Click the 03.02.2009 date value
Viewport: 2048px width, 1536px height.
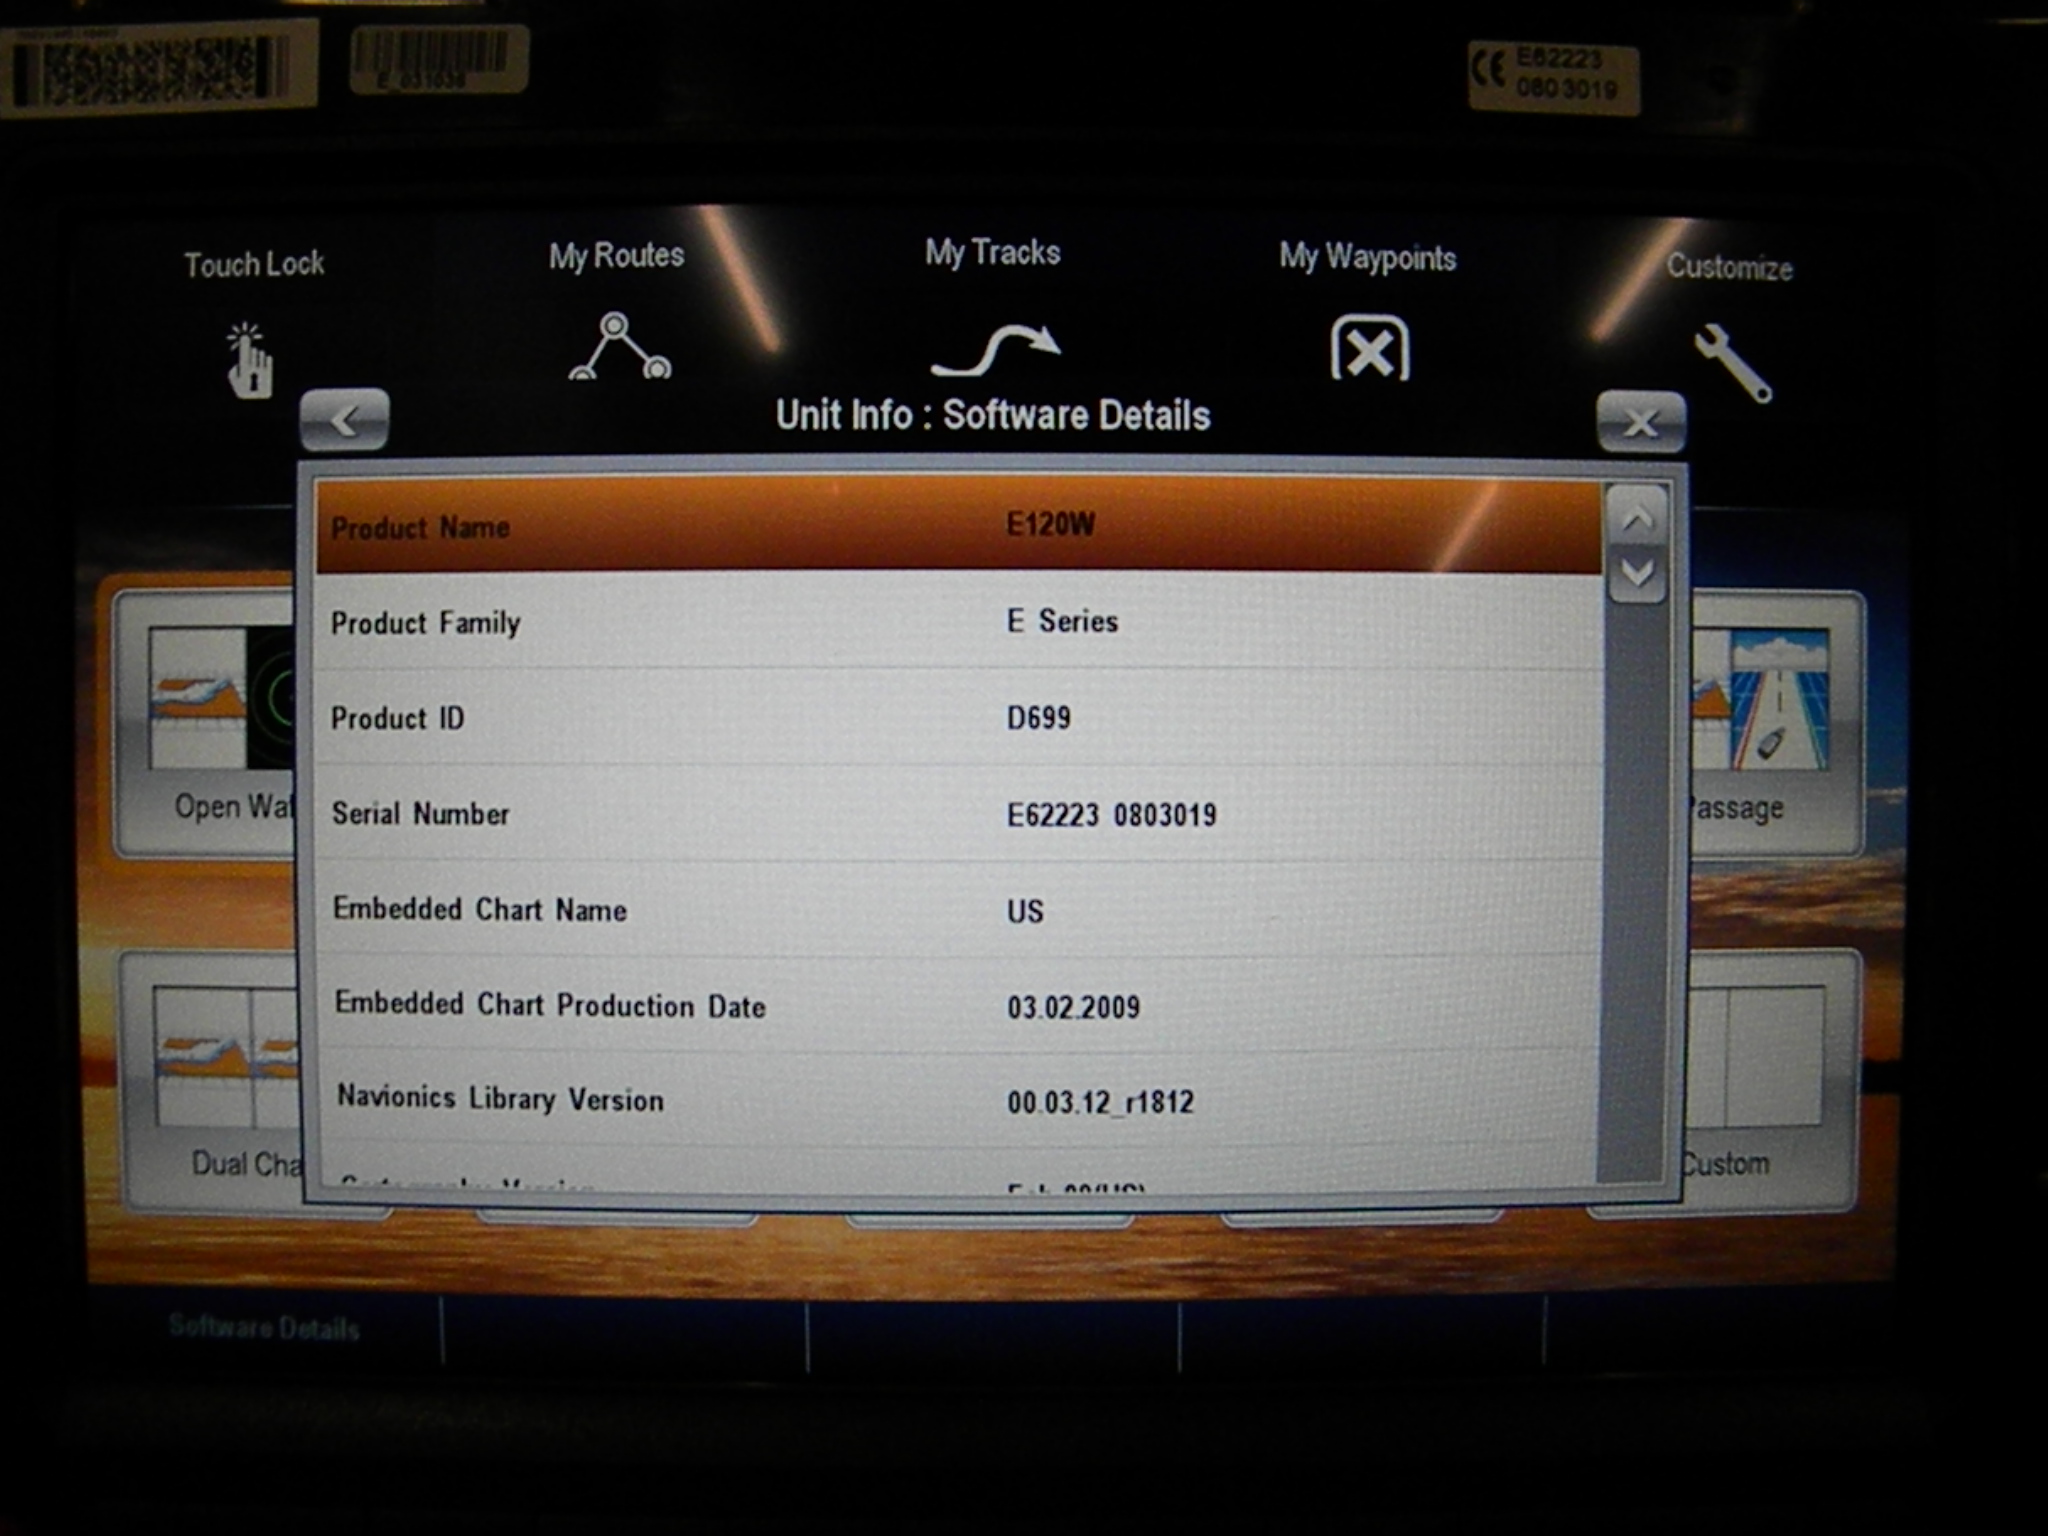[1073, 1006]
